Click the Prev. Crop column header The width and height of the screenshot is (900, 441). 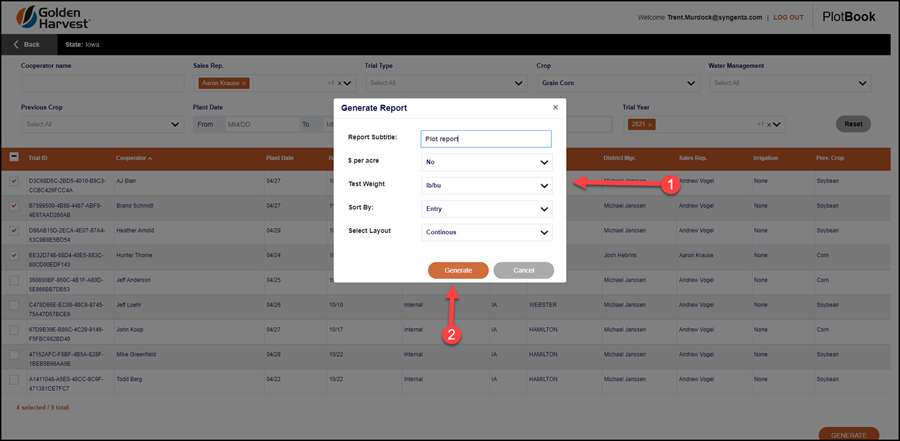[x=830, y=158]
